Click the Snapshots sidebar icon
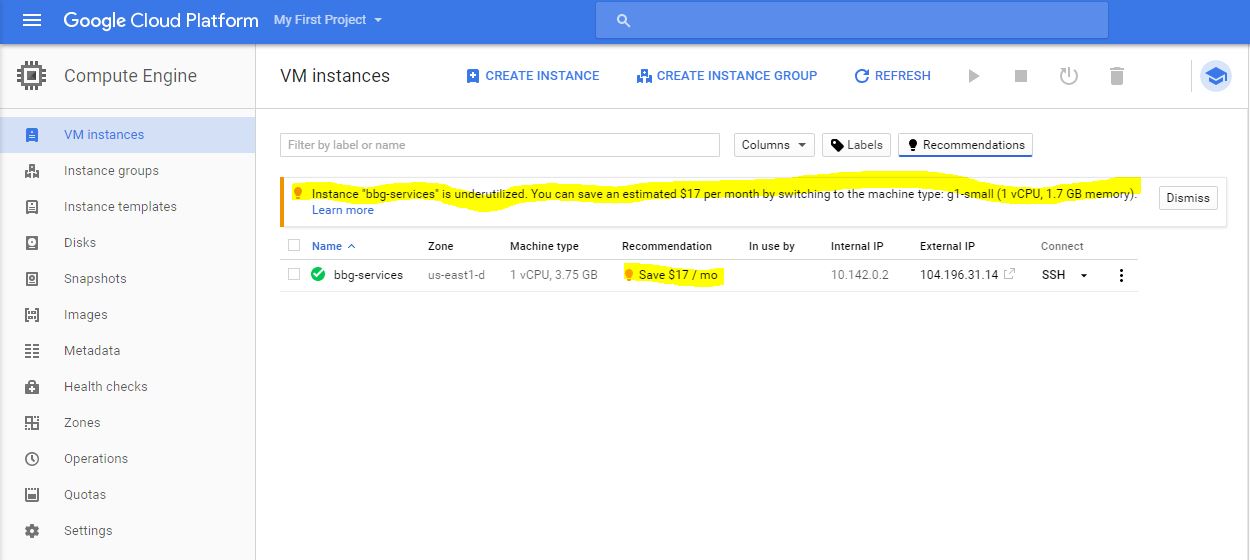The image size is (1250, 560). click(32, 279)
